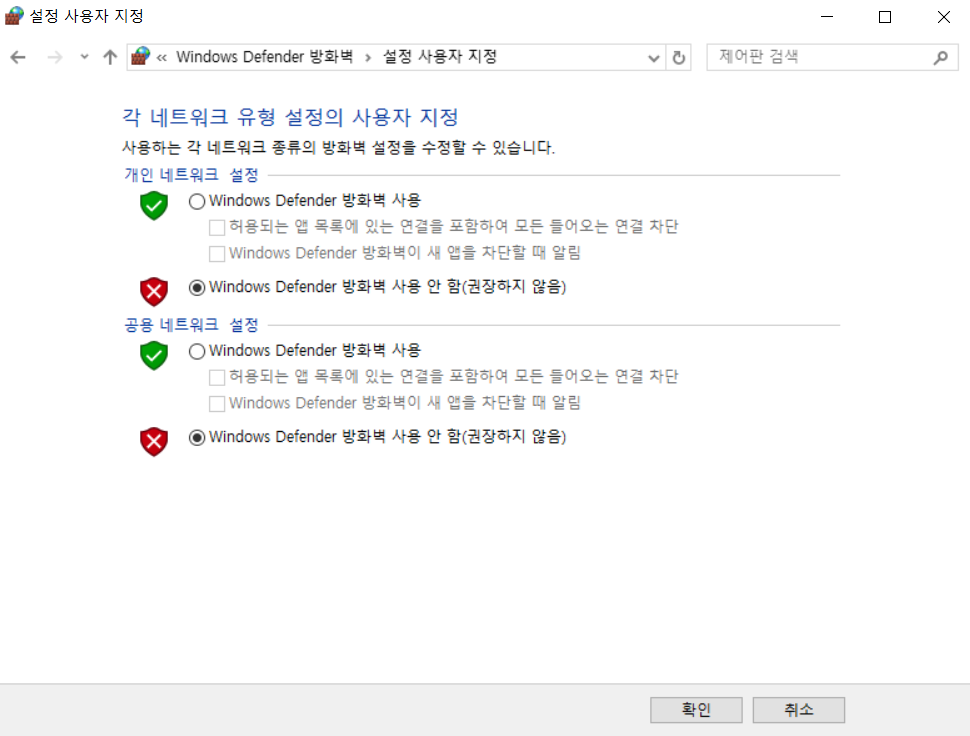
Task: Refresh the page with refresh icon
Action: click(x=679, y=58)
